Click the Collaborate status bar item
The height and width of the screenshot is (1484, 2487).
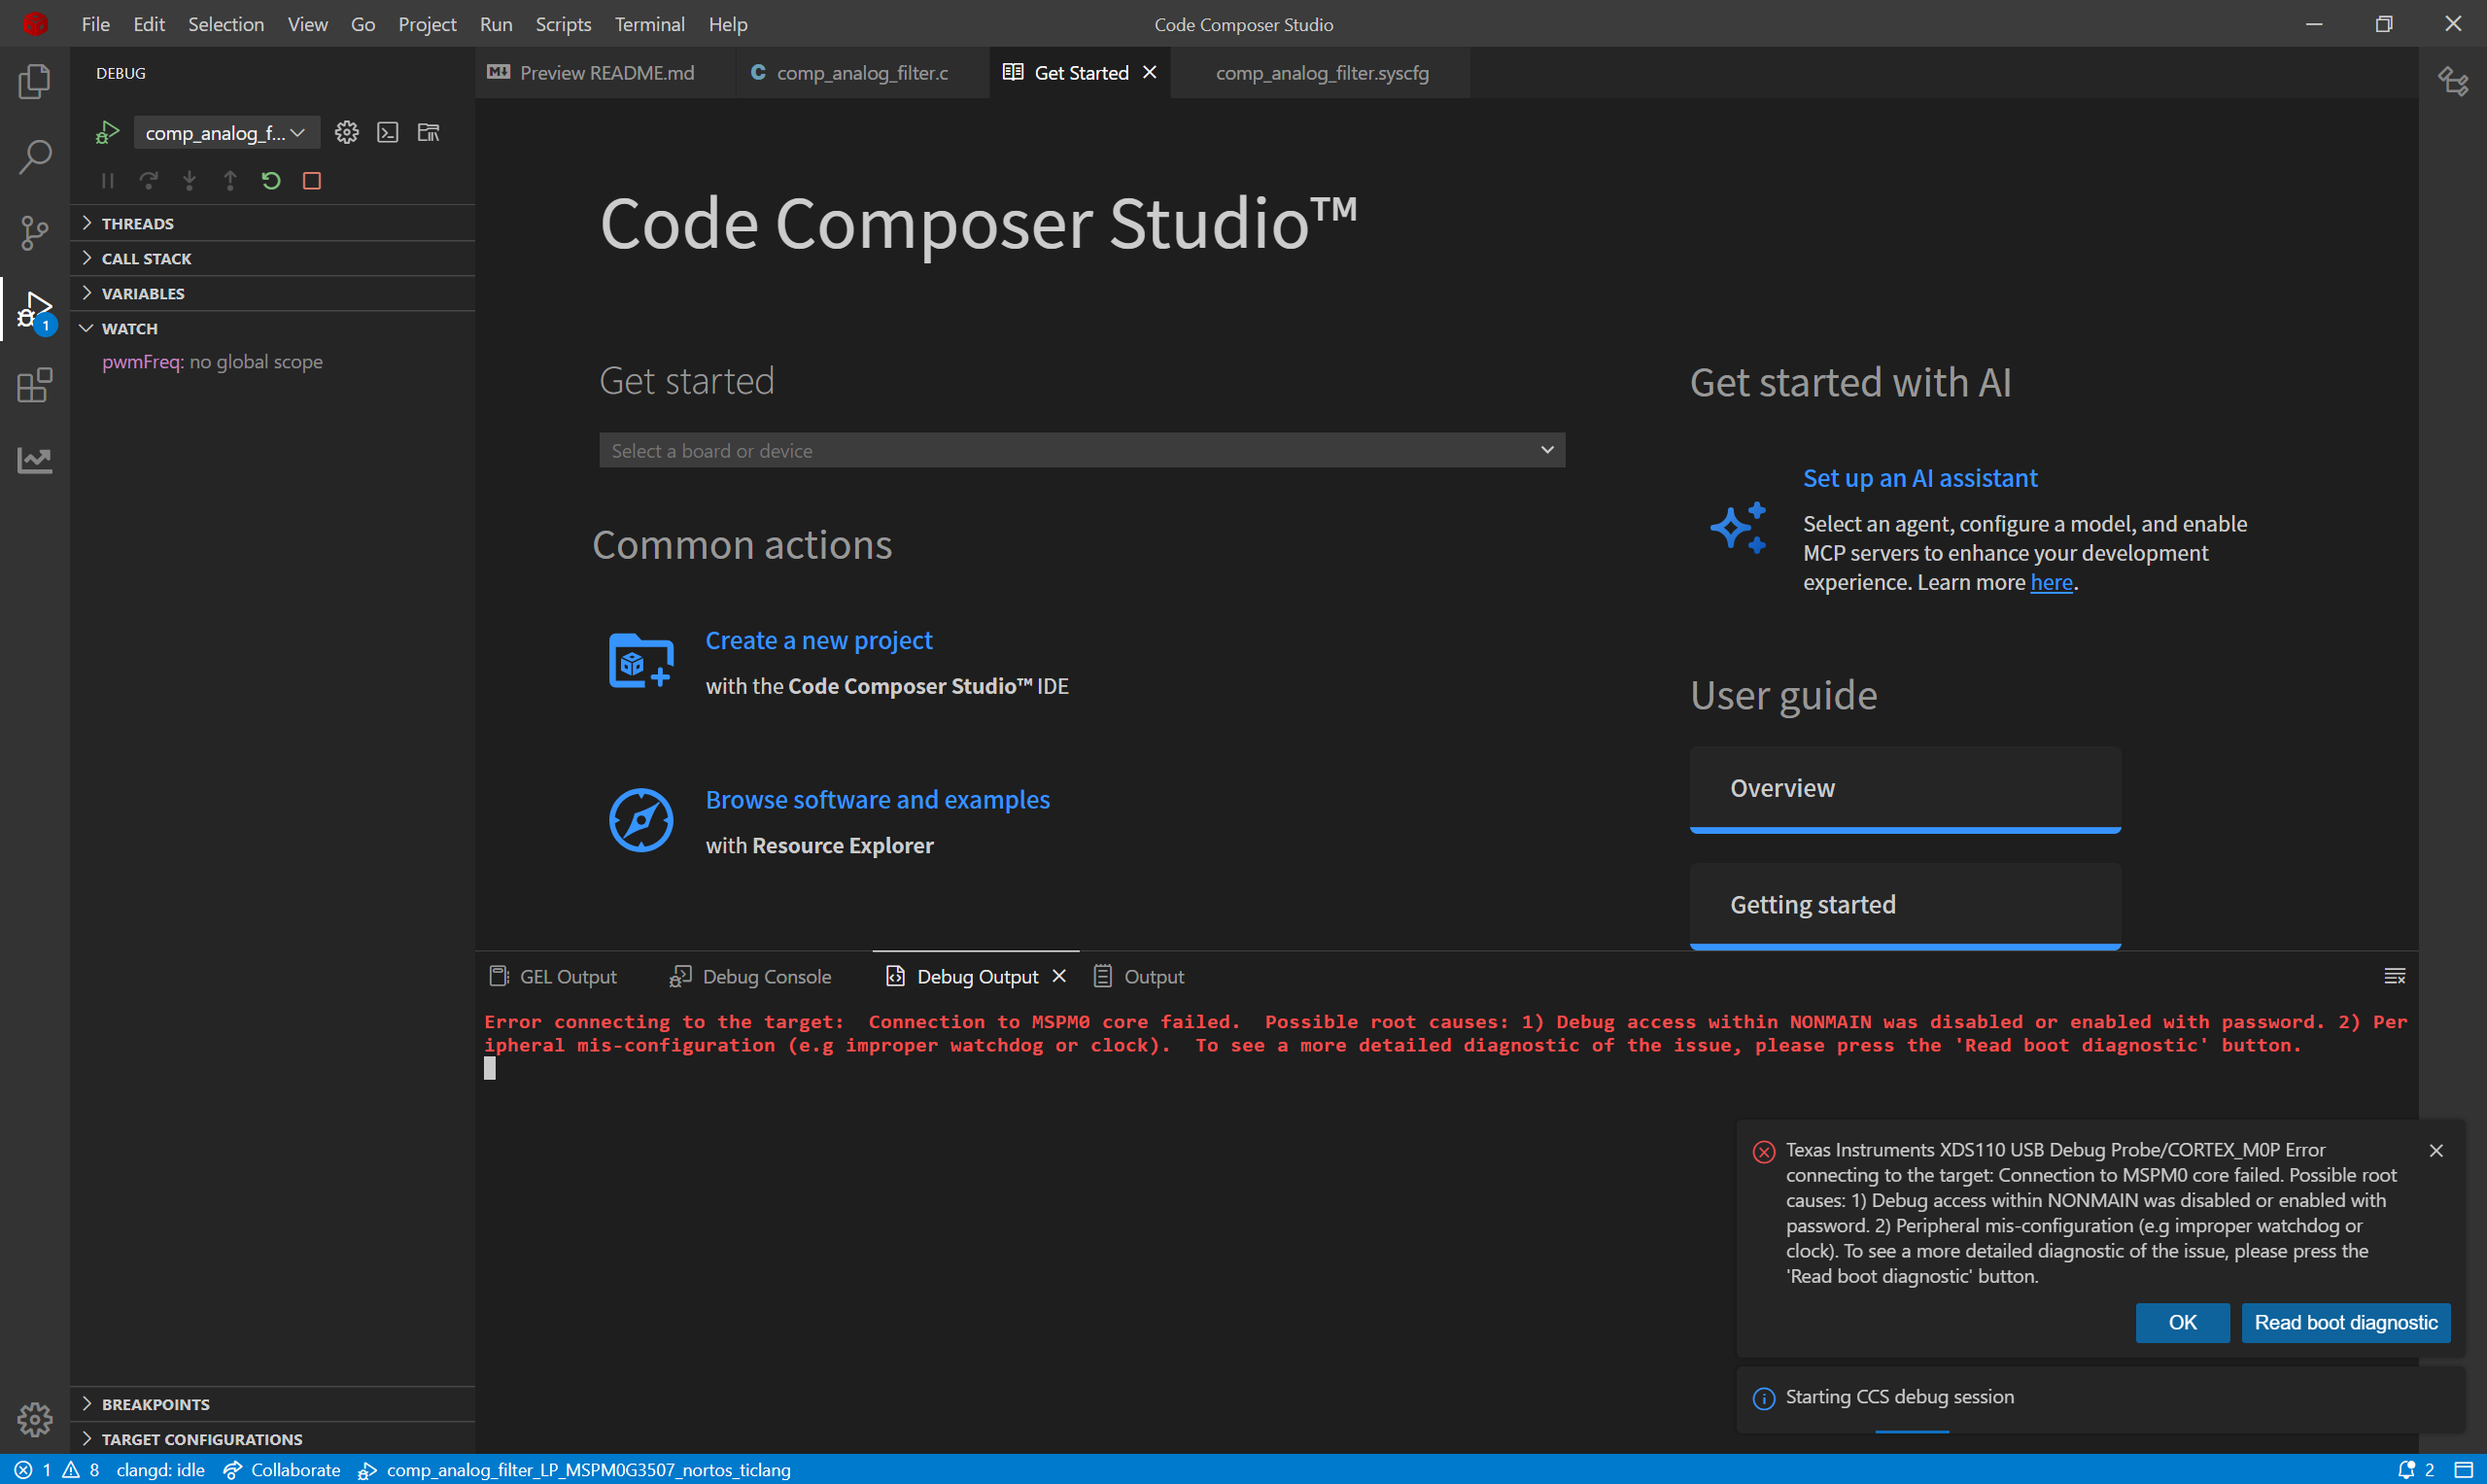(282, 1470)
